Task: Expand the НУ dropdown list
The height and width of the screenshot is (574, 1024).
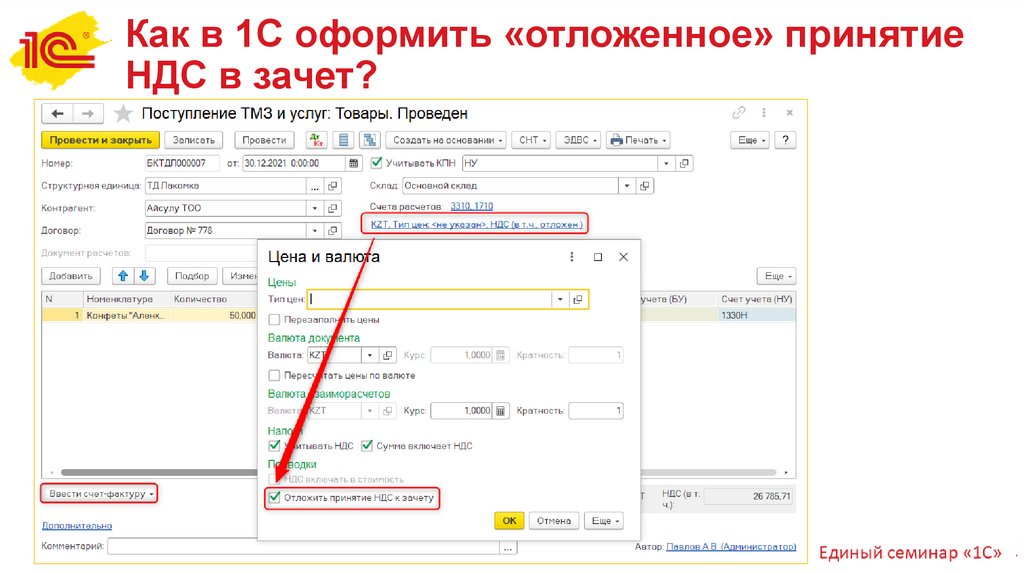Action: (x=666, y=163)
